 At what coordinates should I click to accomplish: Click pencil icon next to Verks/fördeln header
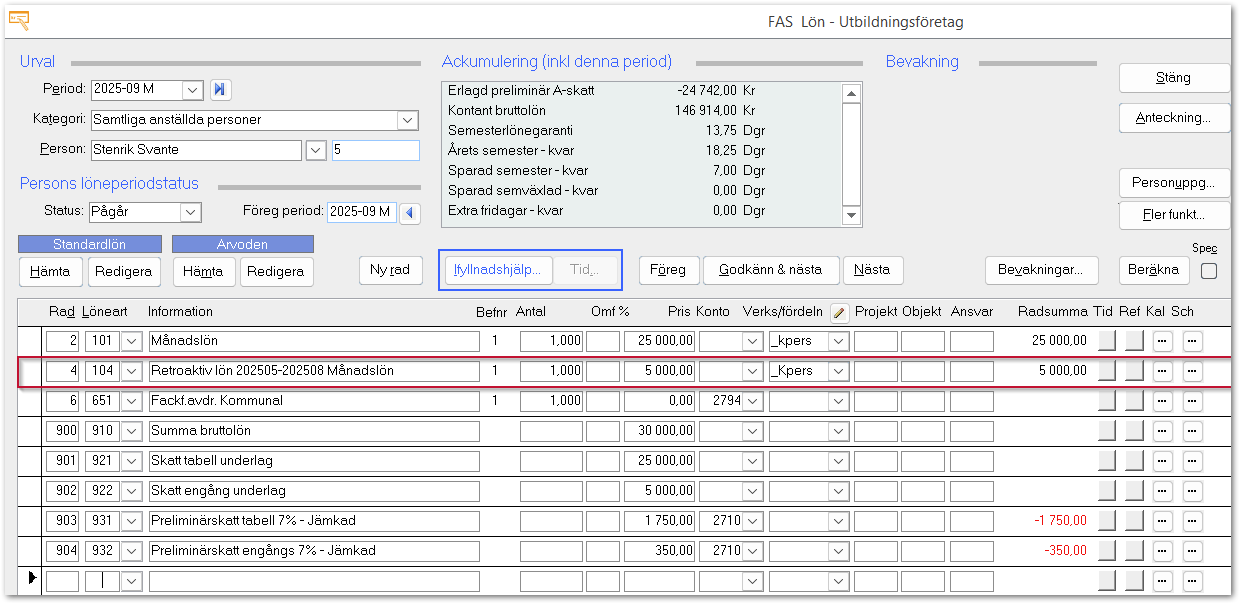839,312
